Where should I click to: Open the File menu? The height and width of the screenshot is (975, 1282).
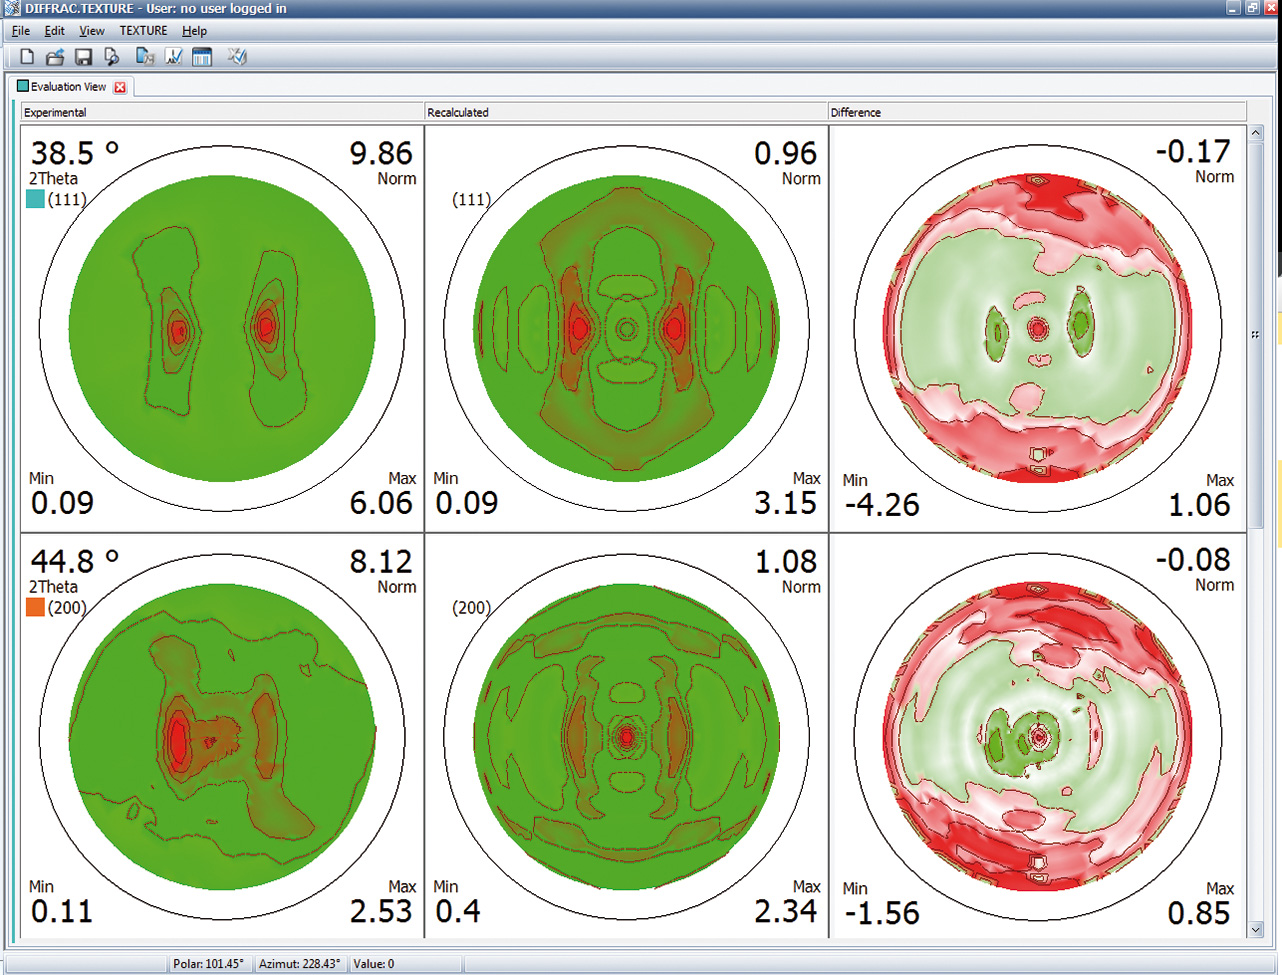point(20,31)
